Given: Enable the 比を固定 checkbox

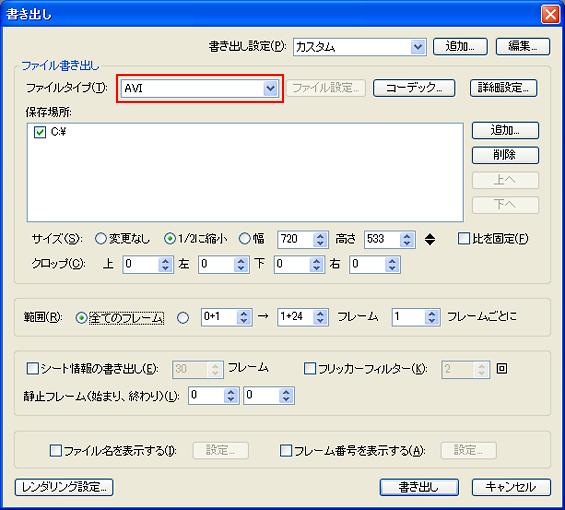Looking at the screenshot, I should click(x=464, y=239).
